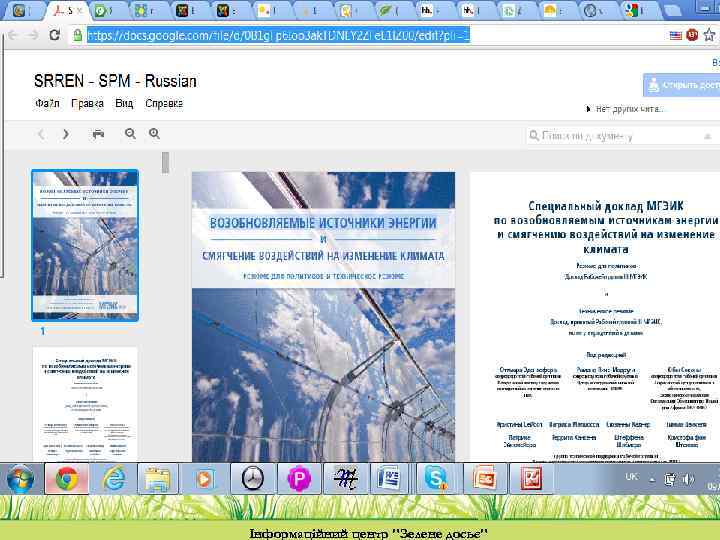
Task: Click the SRREN - SPM - Russian title
Action: click(x=115, y=81)
